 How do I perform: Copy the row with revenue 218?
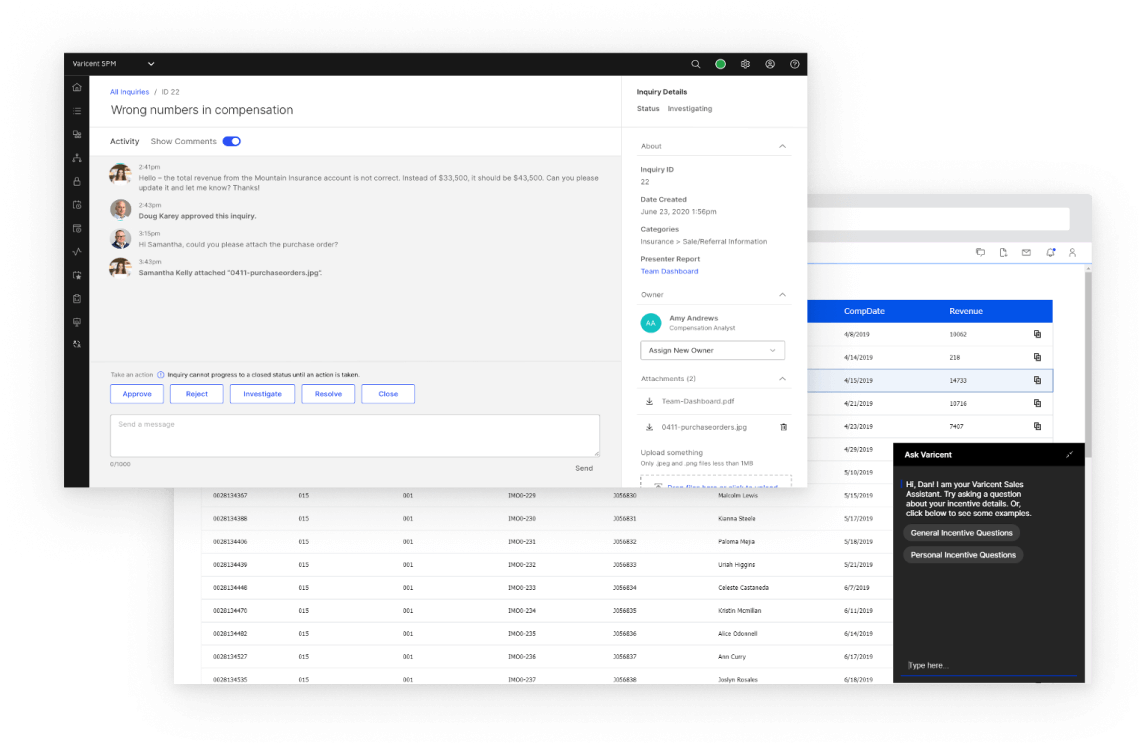pyautogui.click(x=1037, y=357)
